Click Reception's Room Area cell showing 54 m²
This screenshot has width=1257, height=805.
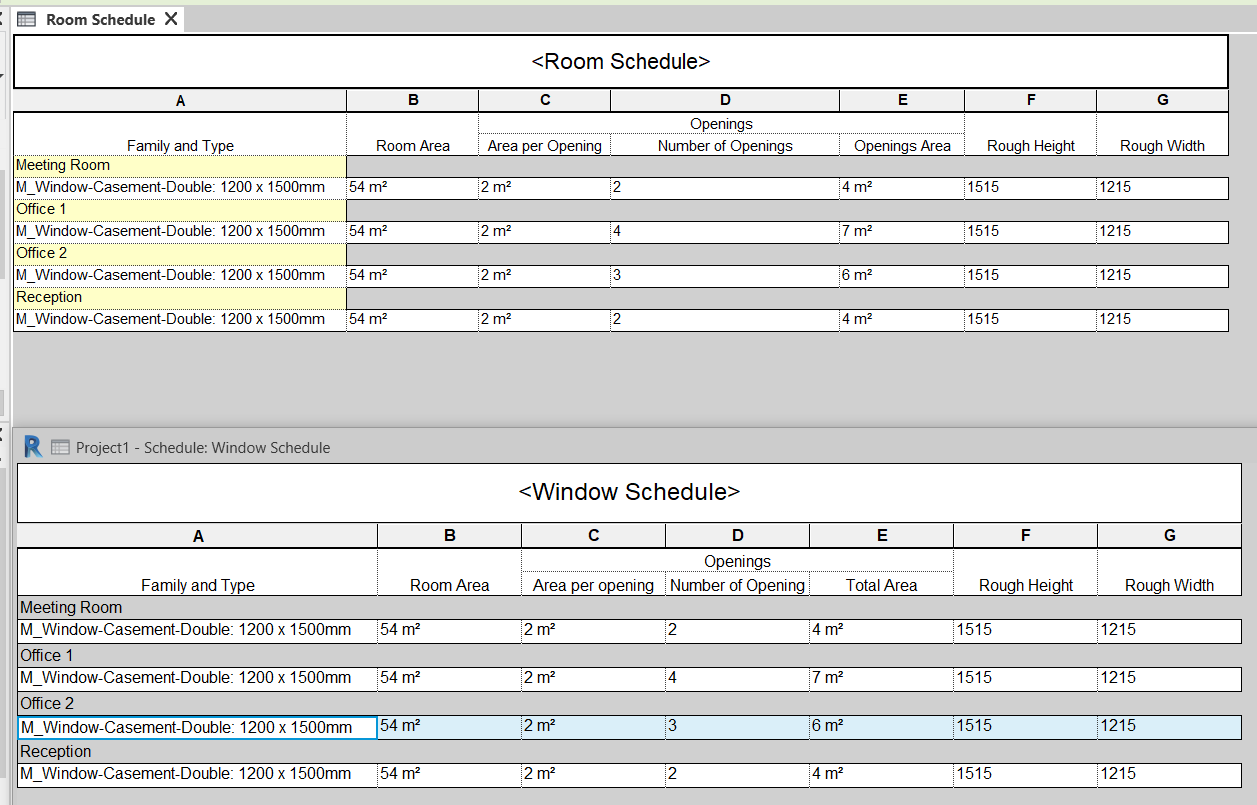coord(412,319)
